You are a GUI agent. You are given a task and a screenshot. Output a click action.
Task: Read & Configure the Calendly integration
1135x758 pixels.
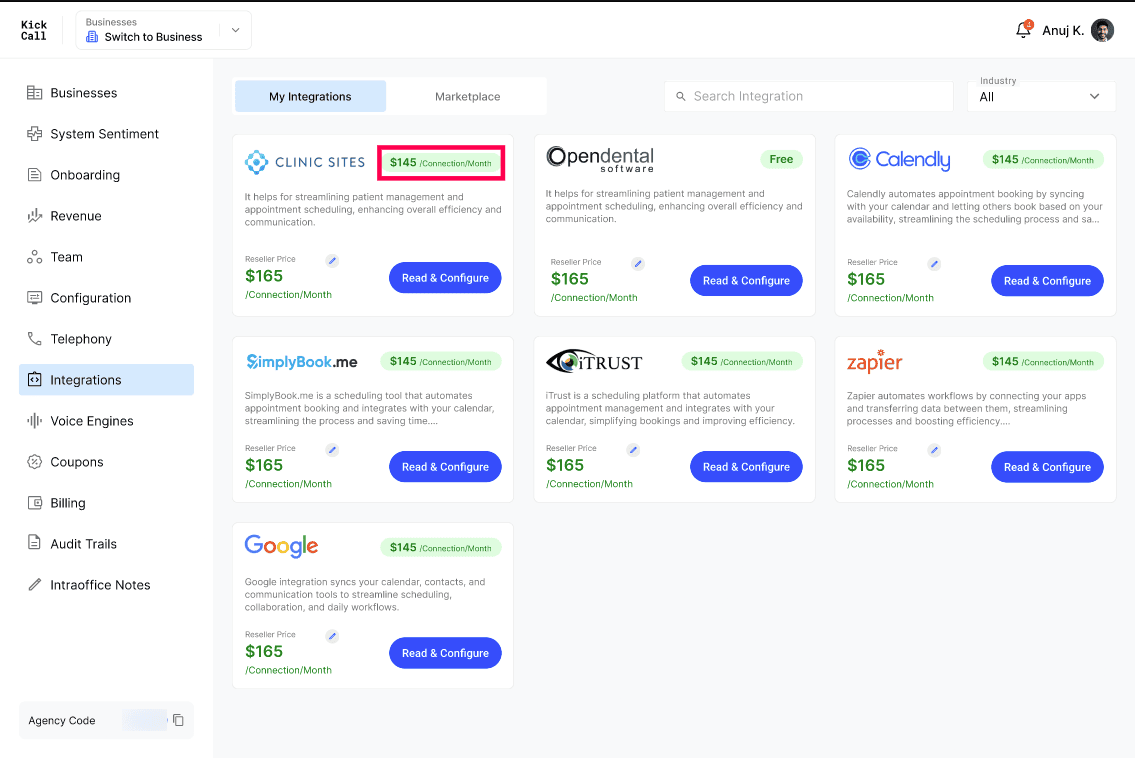[x=1047, y=281]
